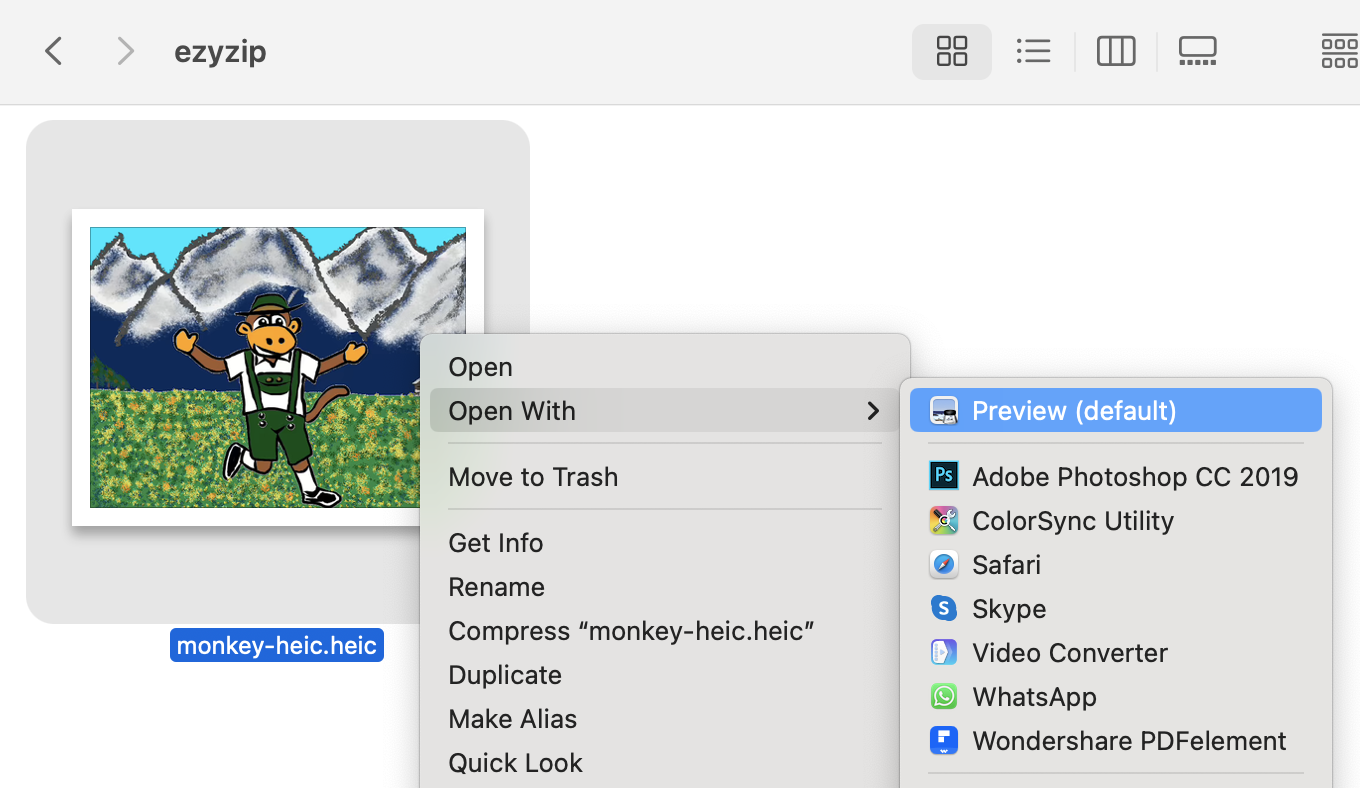Open the file with Skype
Screen dimensions: 1360x788
1009,608
